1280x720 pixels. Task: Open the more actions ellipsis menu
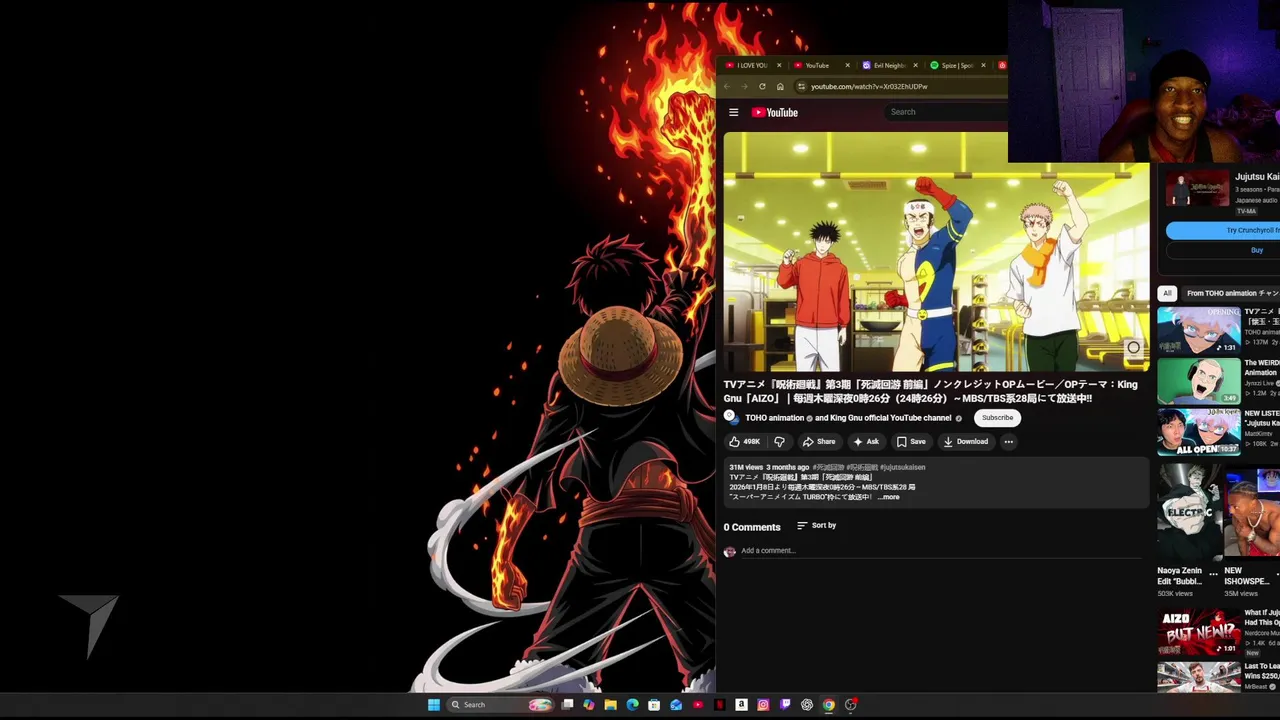click(1008, 441)
